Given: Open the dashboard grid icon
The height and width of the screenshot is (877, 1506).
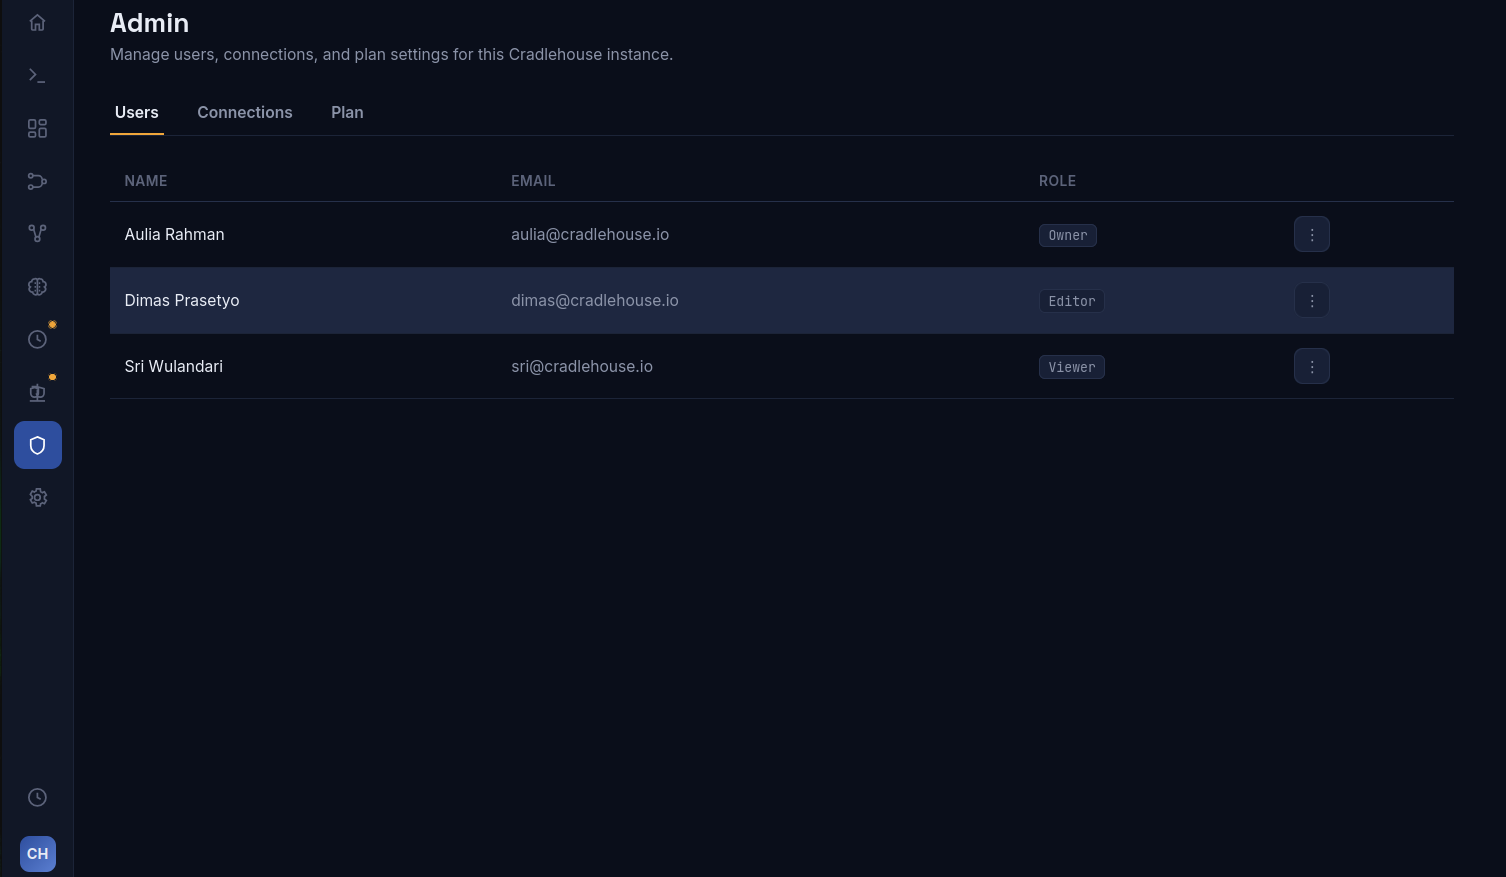Looking at the screenshot, I should (x=37, y=128).
